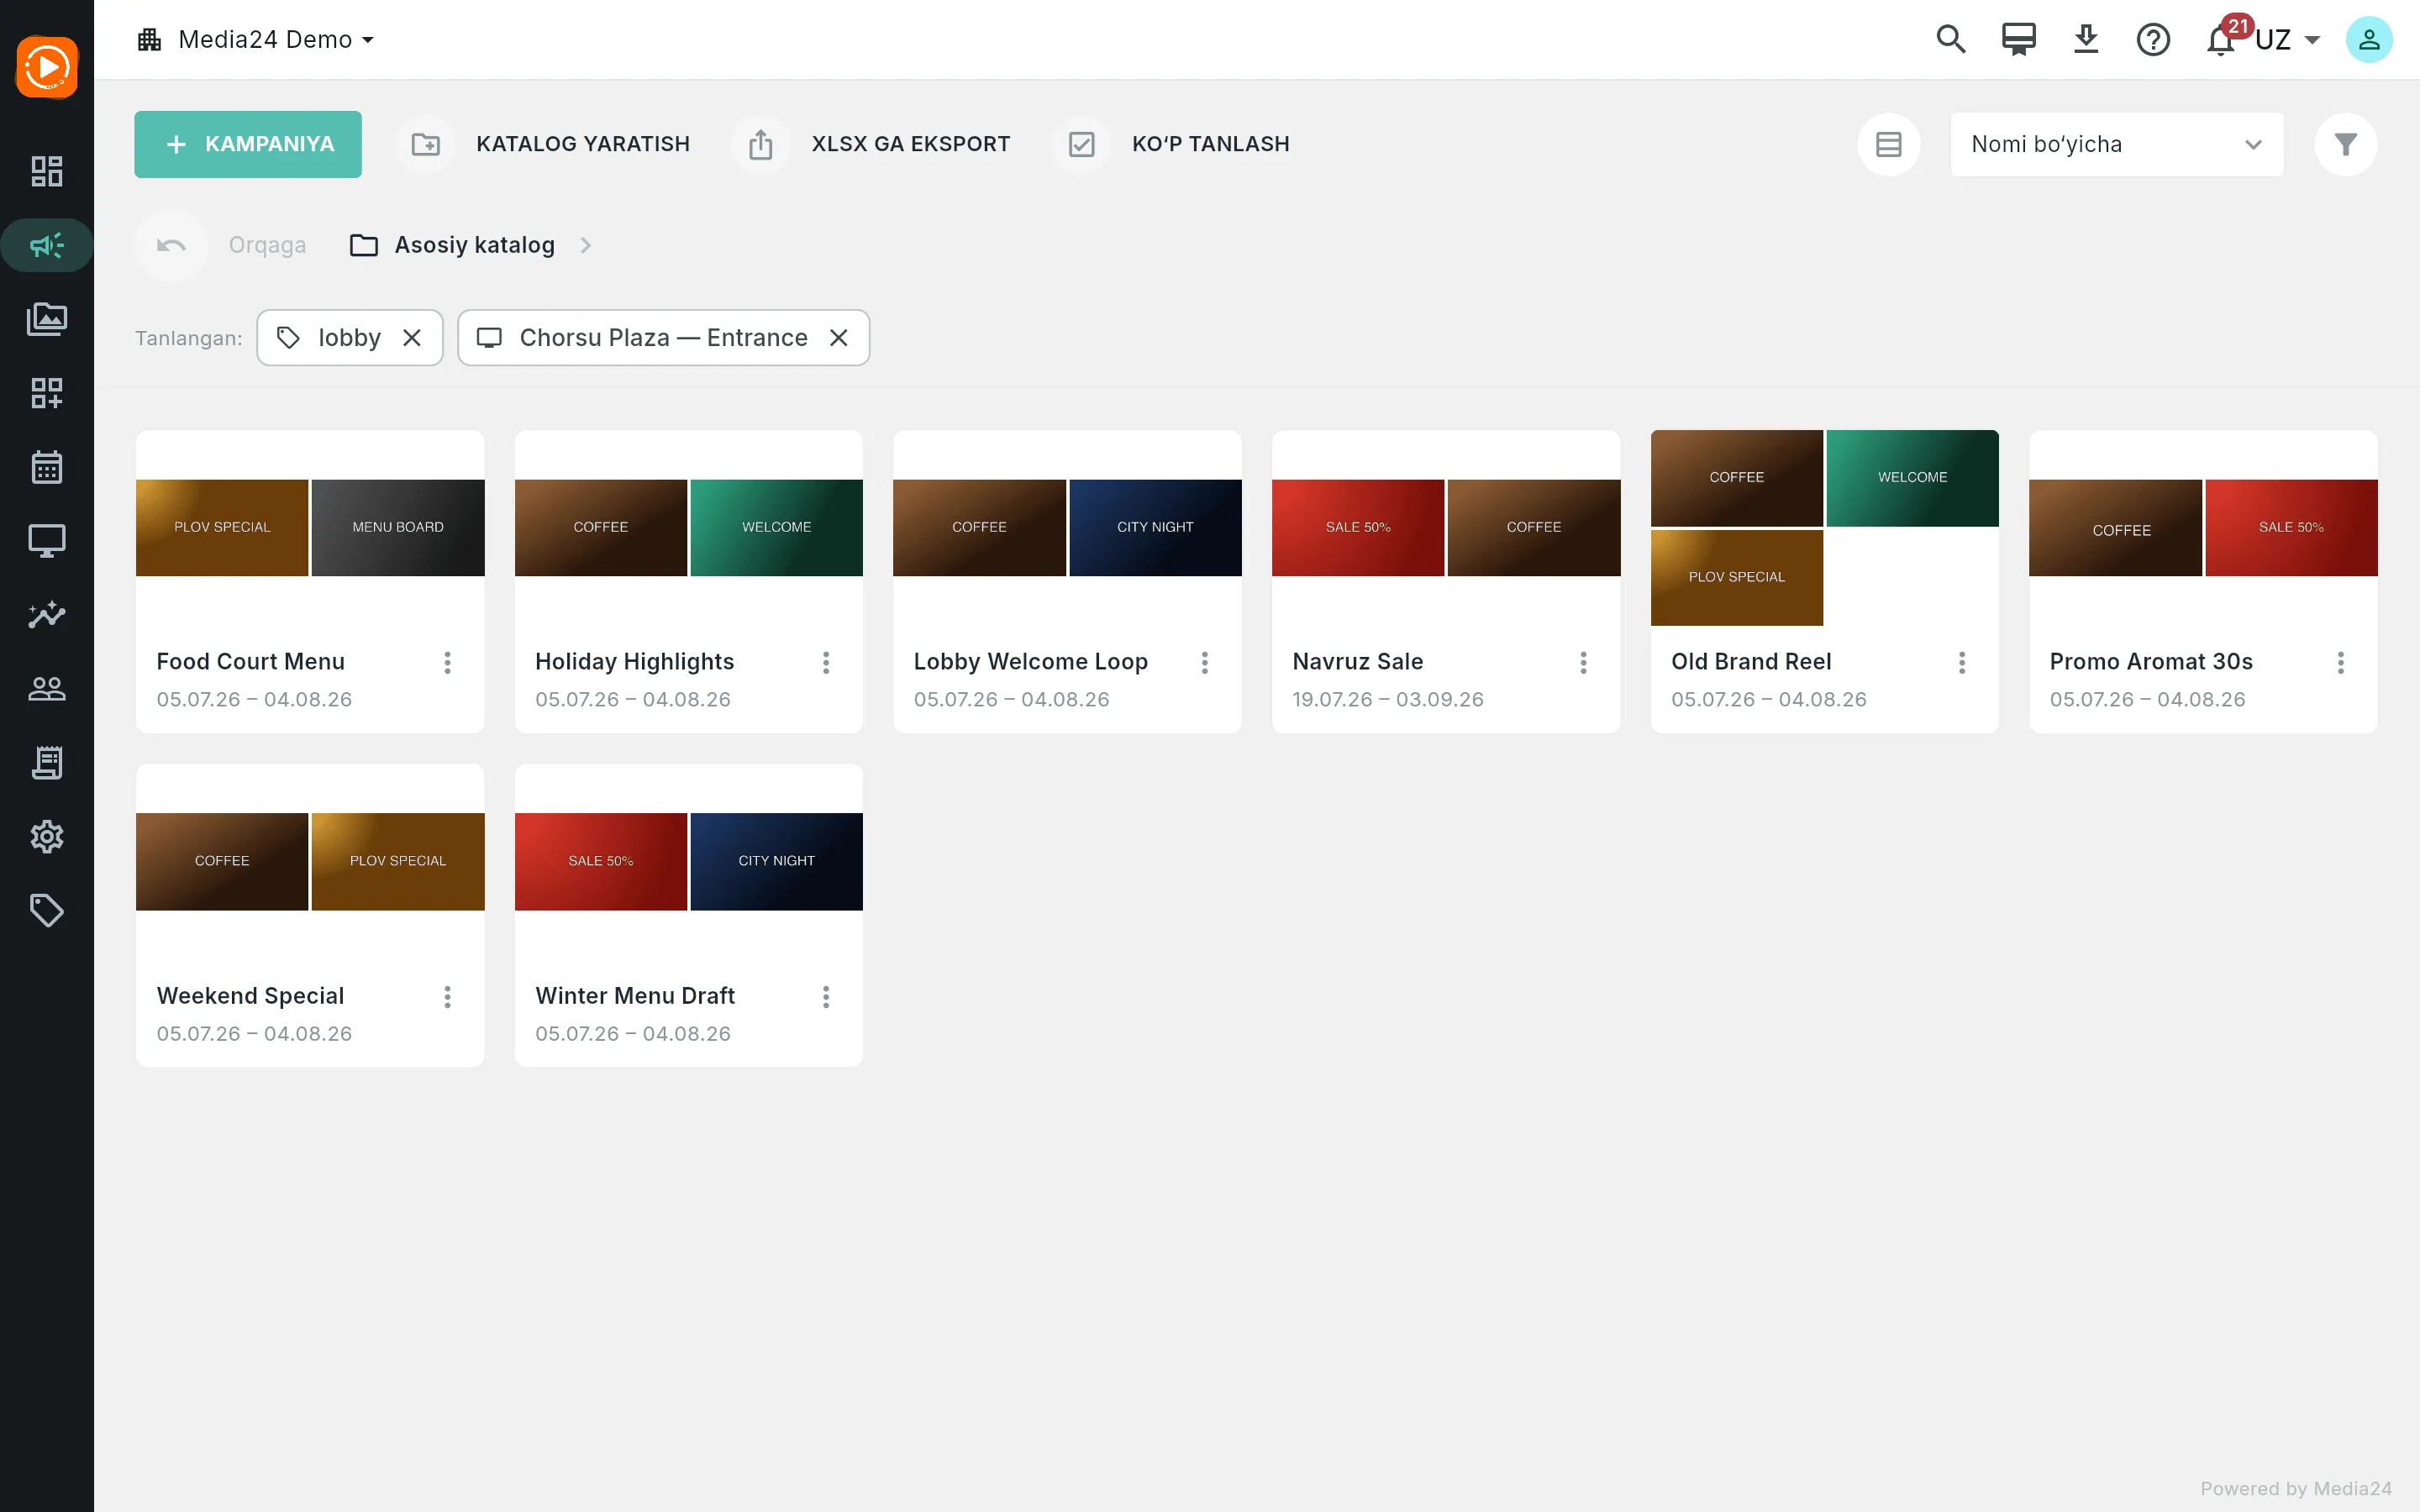Screen dimensions: 2420x1512
Task: Switch to list view layout toggle
Action: click(1888, 144)
